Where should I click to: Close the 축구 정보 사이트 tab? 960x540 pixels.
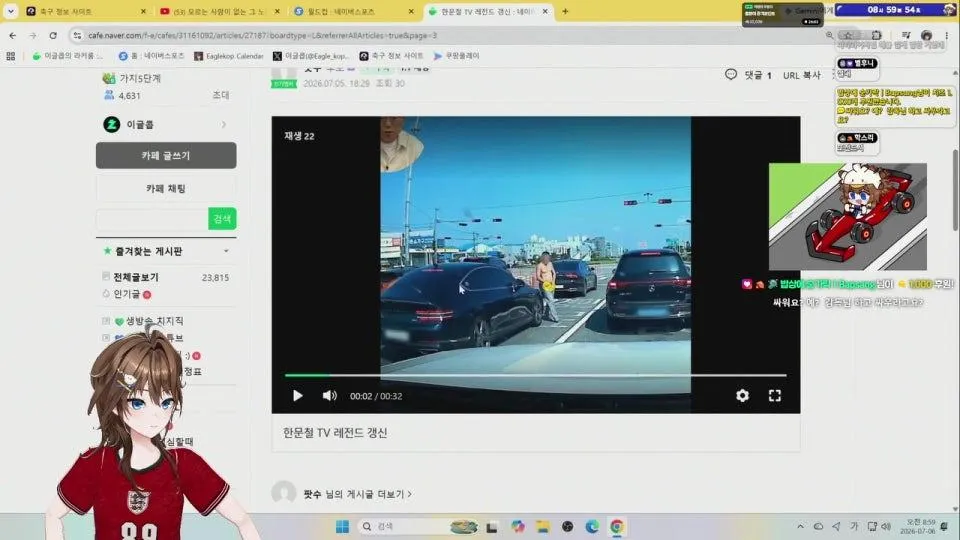pos(143,12)
